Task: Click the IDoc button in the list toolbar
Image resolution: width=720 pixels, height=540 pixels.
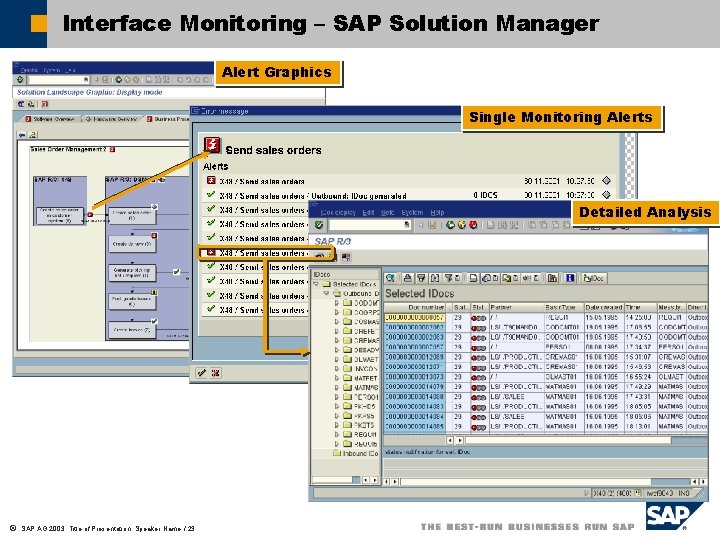Action: point(594,278)
